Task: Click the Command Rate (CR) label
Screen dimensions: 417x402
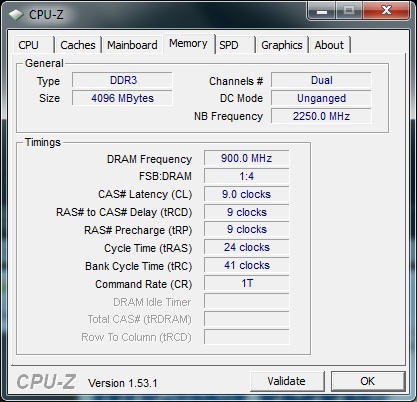Action: 144,284
